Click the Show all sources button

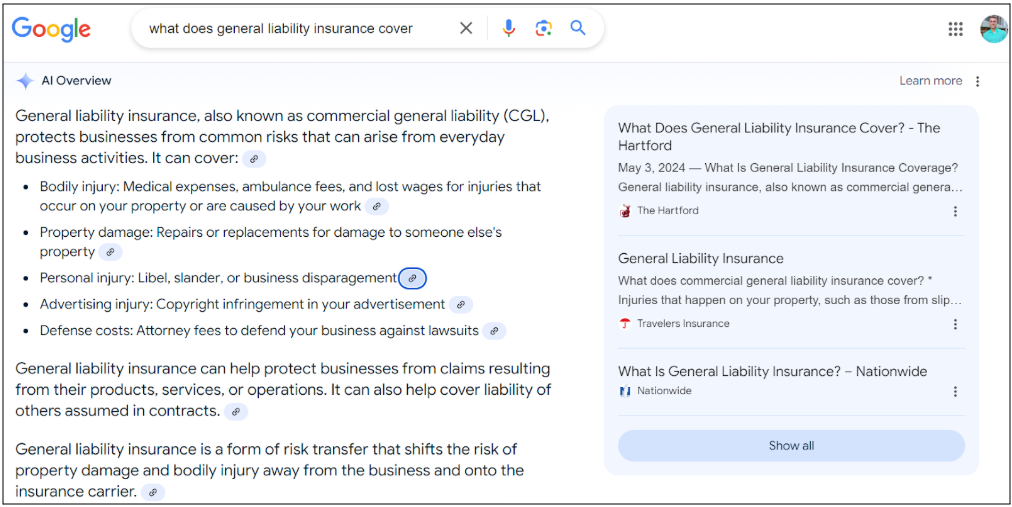point(791,446)
